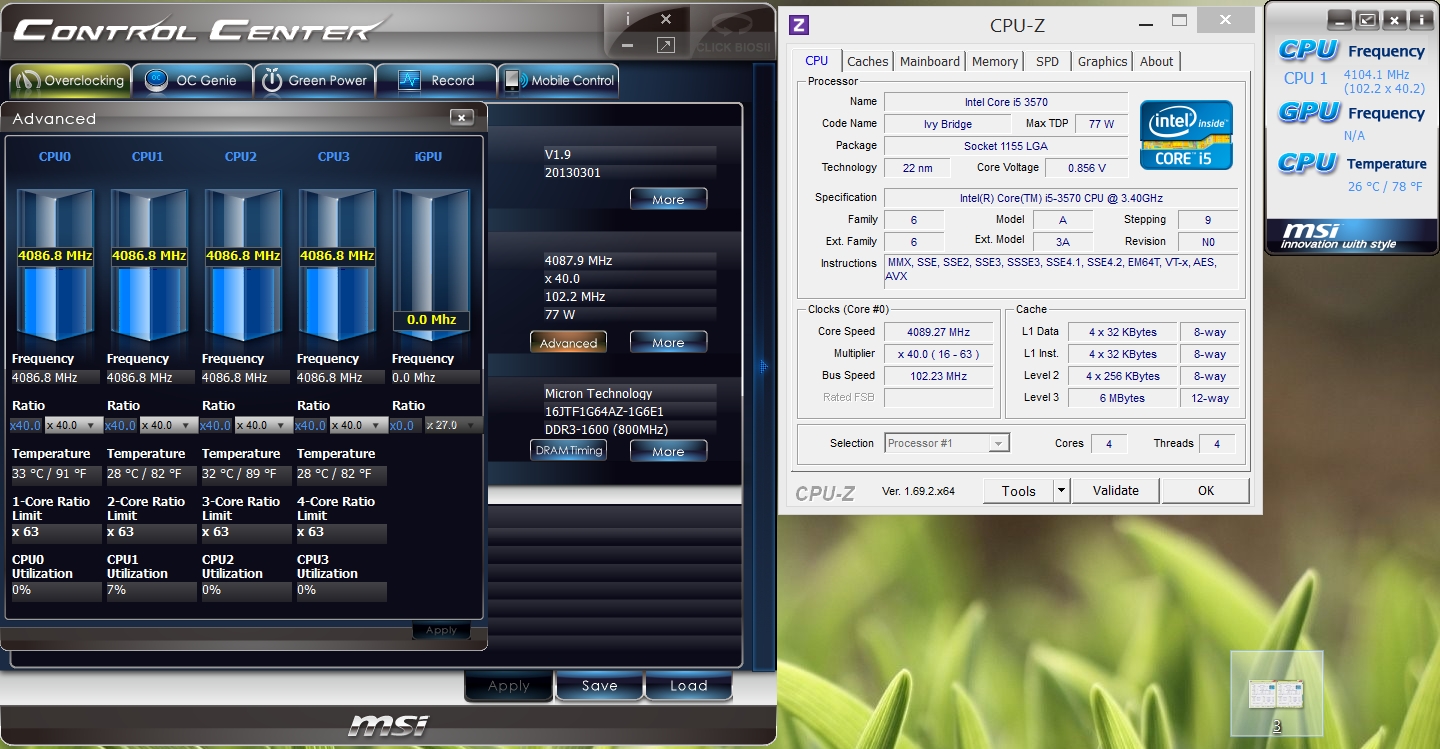Click the CPU0 temperature reading 33 °C / 91 °F
Viewport: 1440px width, 749px height.
(x=56, y=475)
